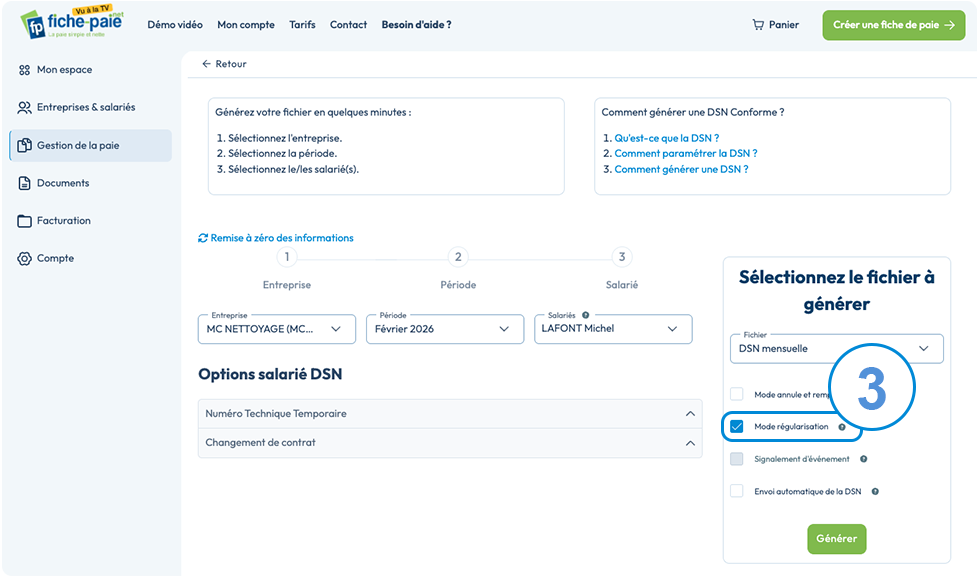Click help icon beside Signalement d'événement
Viewport: 980px width, 587px height.
[x=863, y=459]
